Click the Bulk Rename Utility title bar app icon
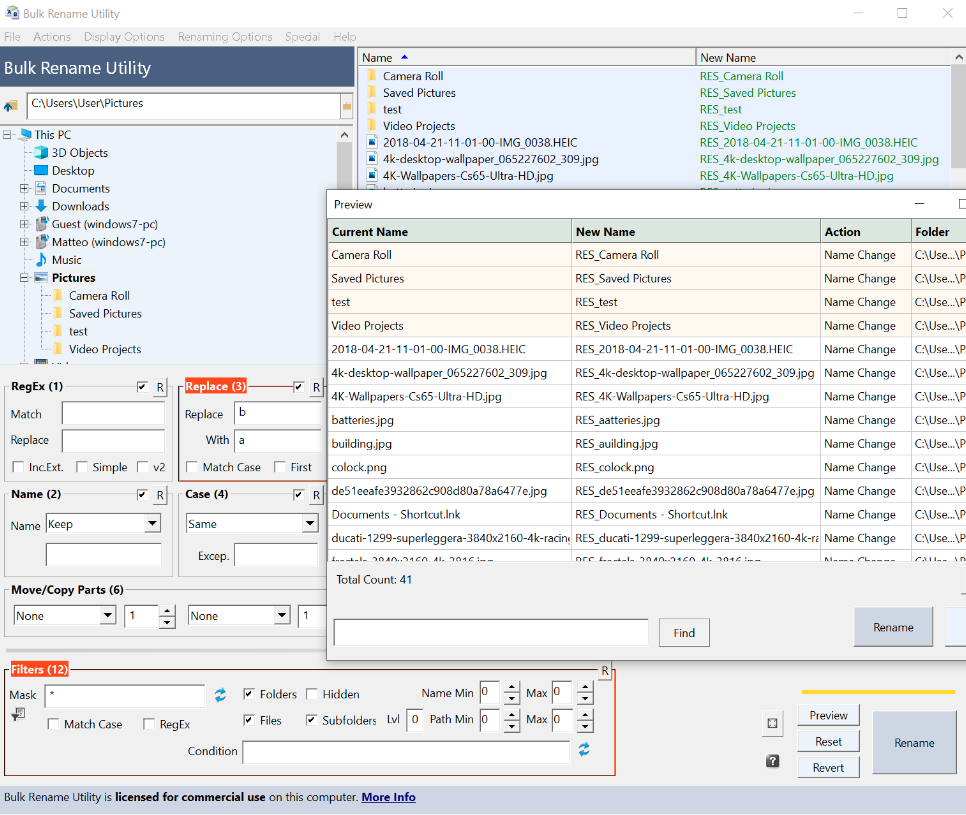The image size is (966, 815). coord(12,13)
